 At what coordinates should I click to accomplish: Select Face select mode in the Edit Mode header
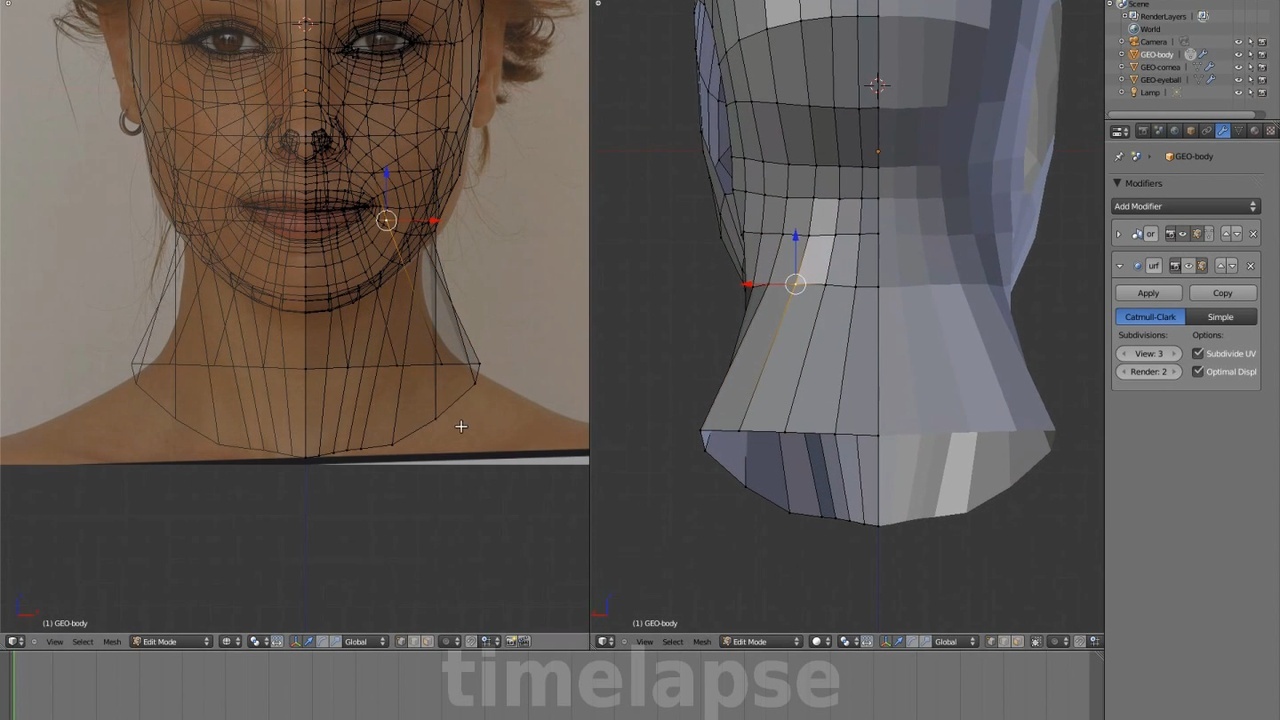click(x=427, y=641)
